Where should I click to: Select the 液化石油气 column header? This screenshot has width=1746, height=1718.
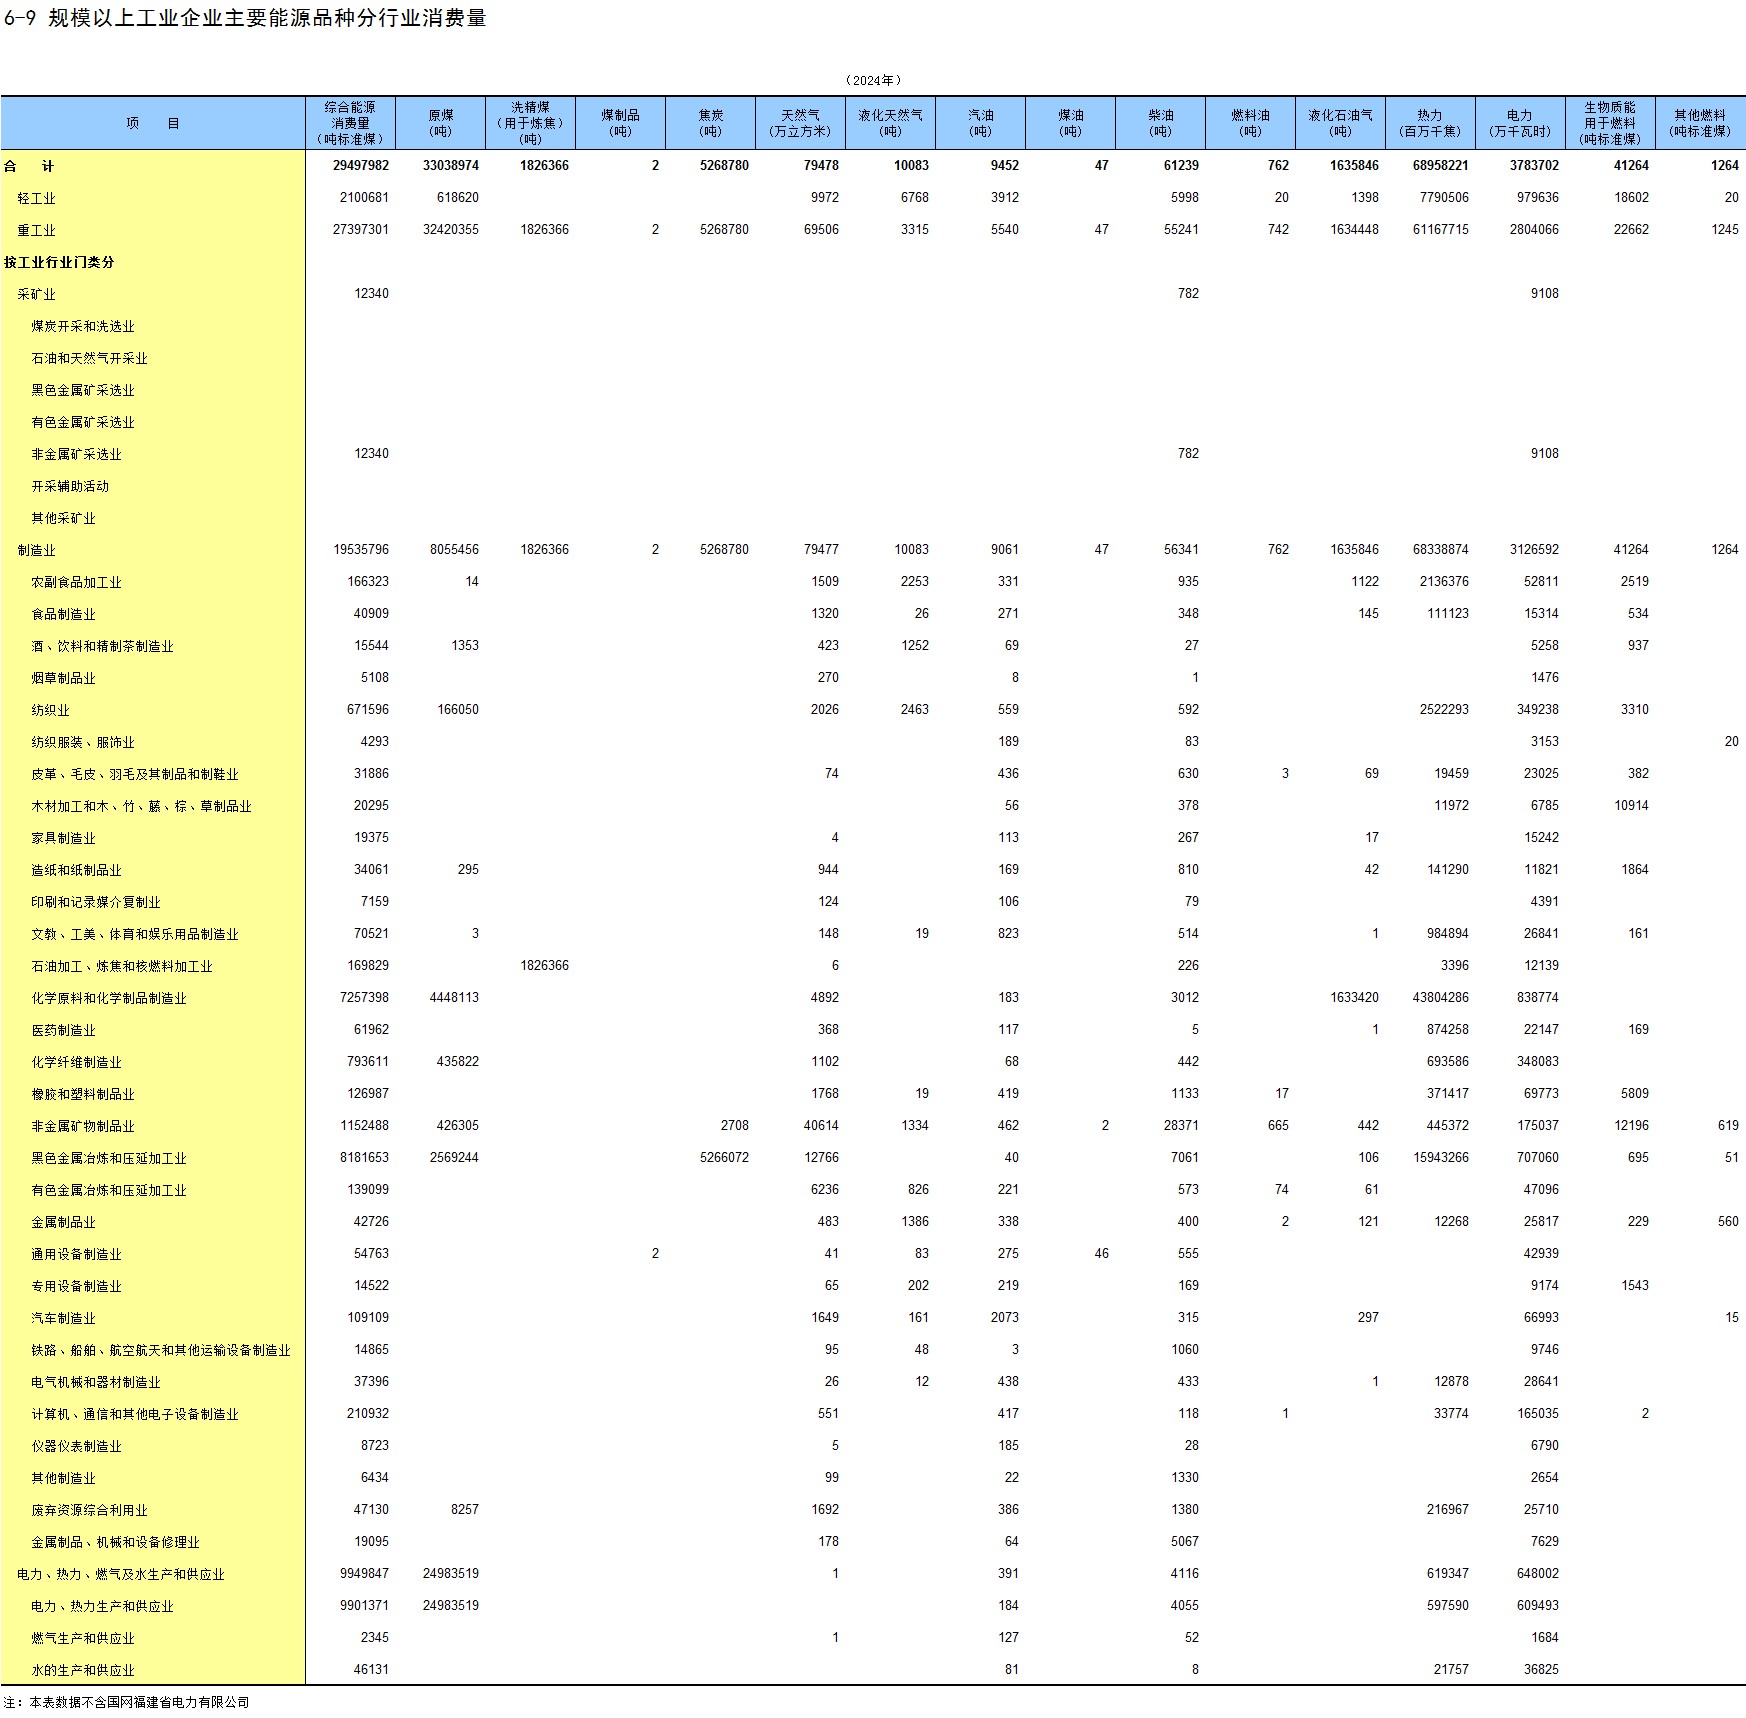click(1340, 123)
